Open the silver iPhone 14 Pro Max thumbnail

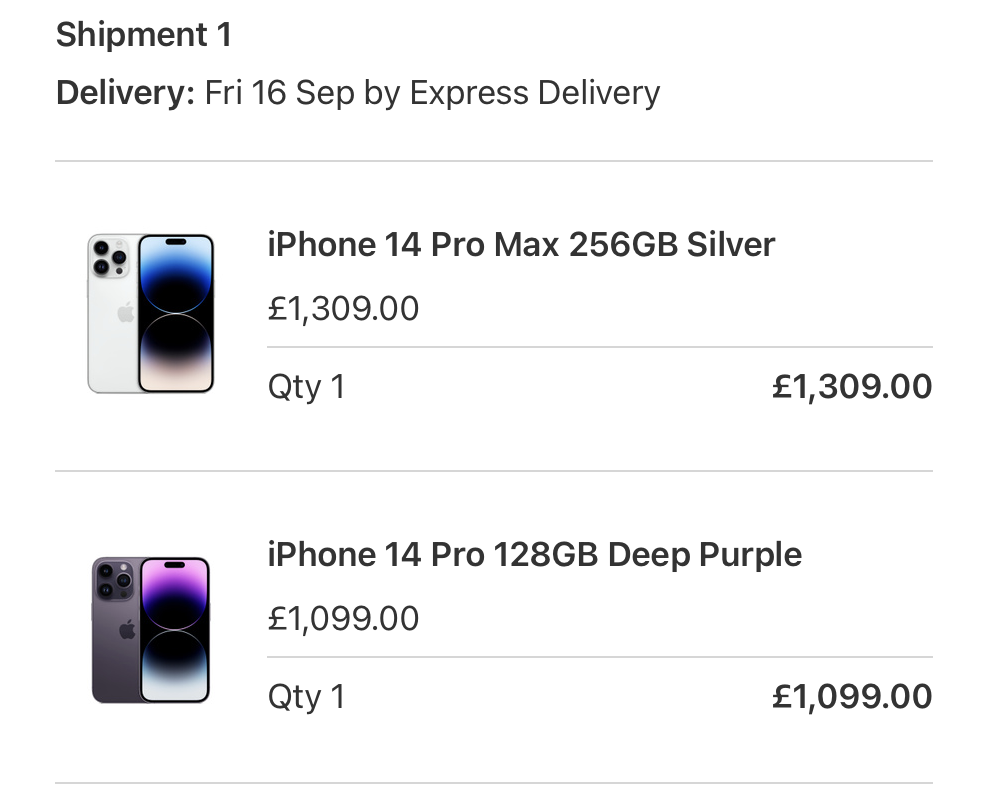coord(150,314)
